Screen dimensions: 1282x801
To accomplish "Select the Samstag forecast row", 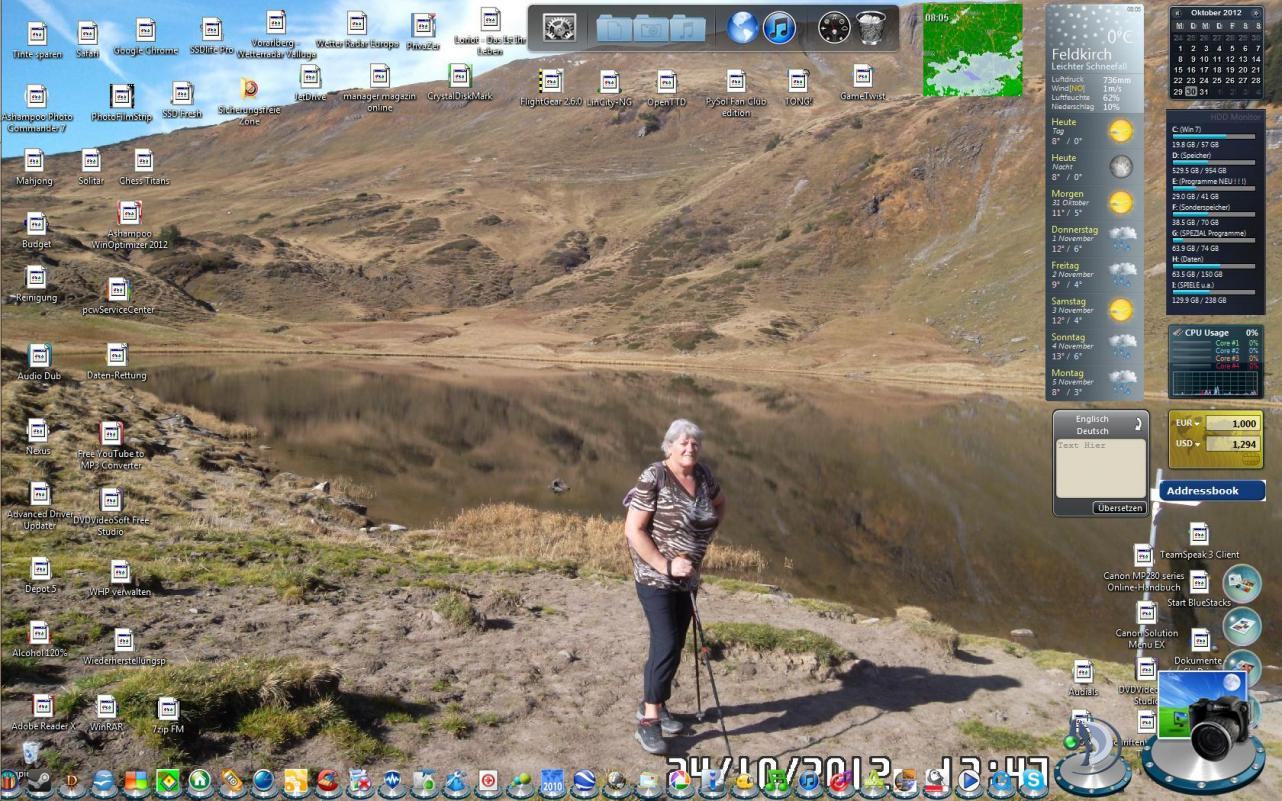I will [1093, 310].
